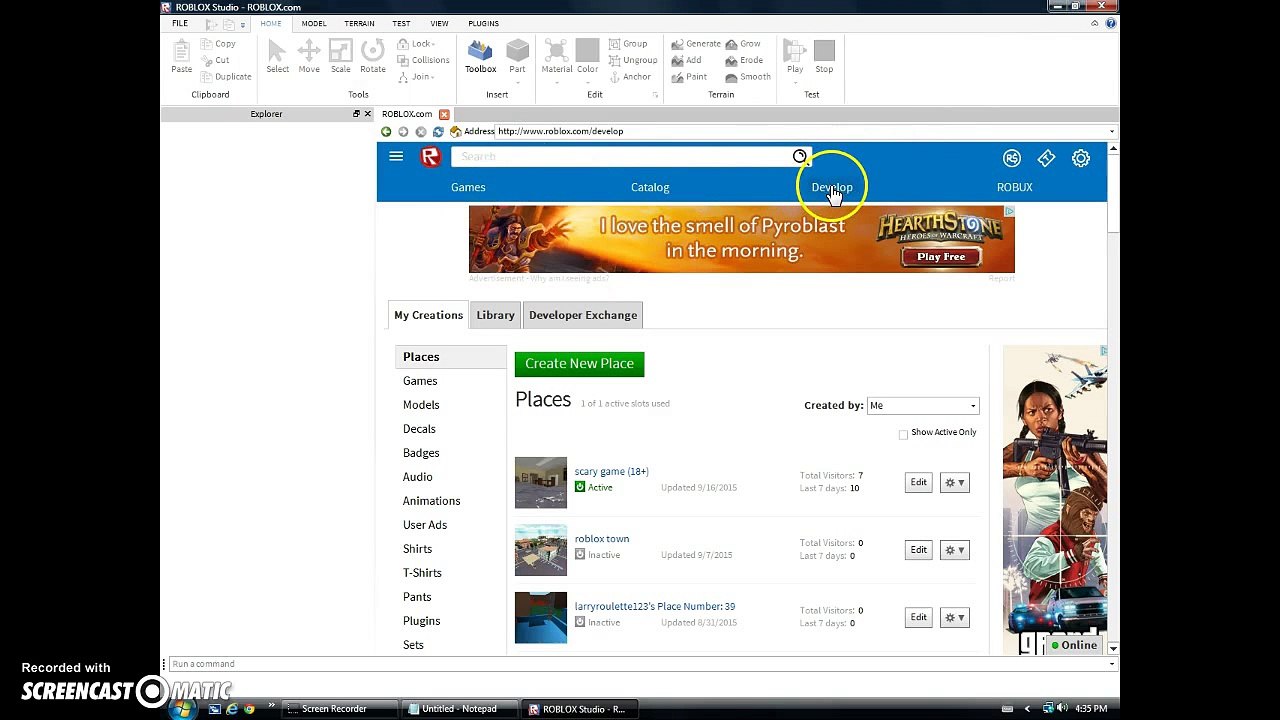Open the roblox town place link

point(602,538)
